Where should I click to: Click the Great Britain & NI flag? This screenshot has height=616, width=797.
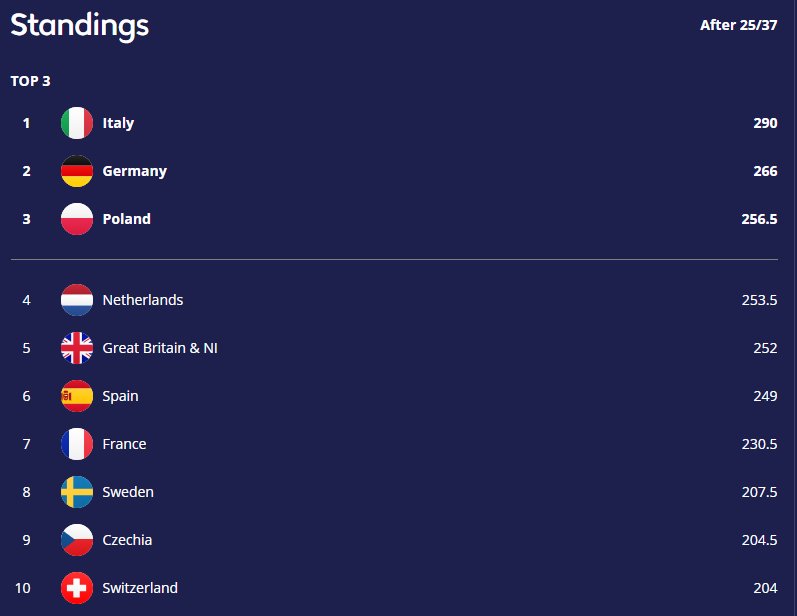pyautogui.click(x=77, y=348)
